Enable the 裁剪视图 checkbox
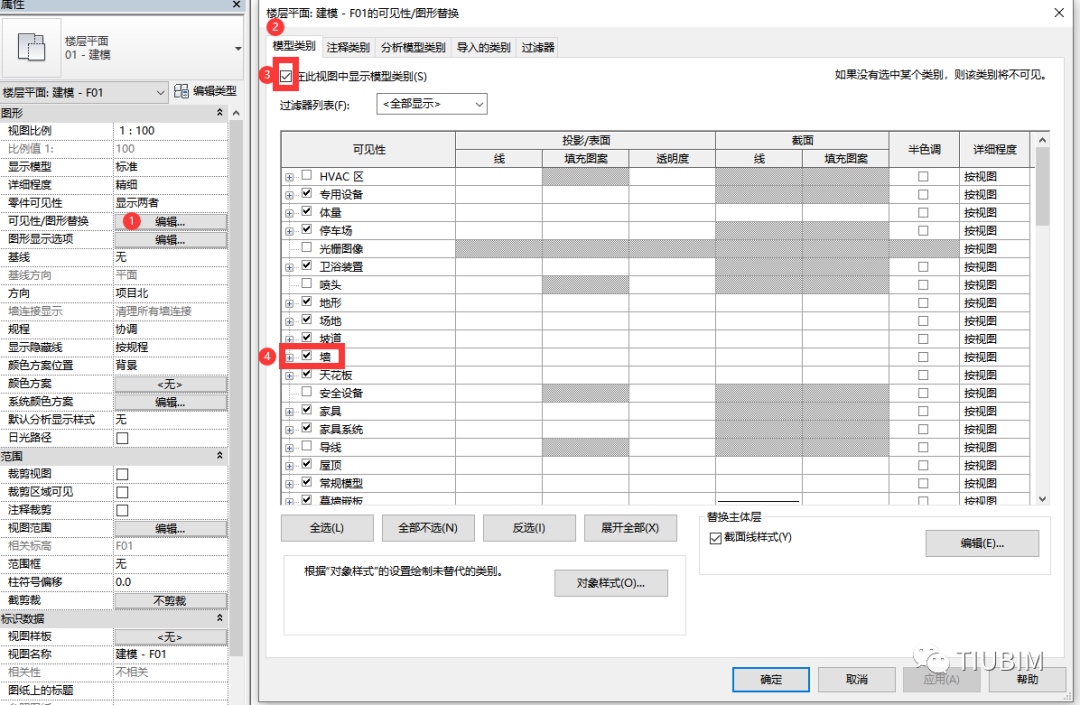Viewport: 1080px width, 705px height. tap(122, 474)
